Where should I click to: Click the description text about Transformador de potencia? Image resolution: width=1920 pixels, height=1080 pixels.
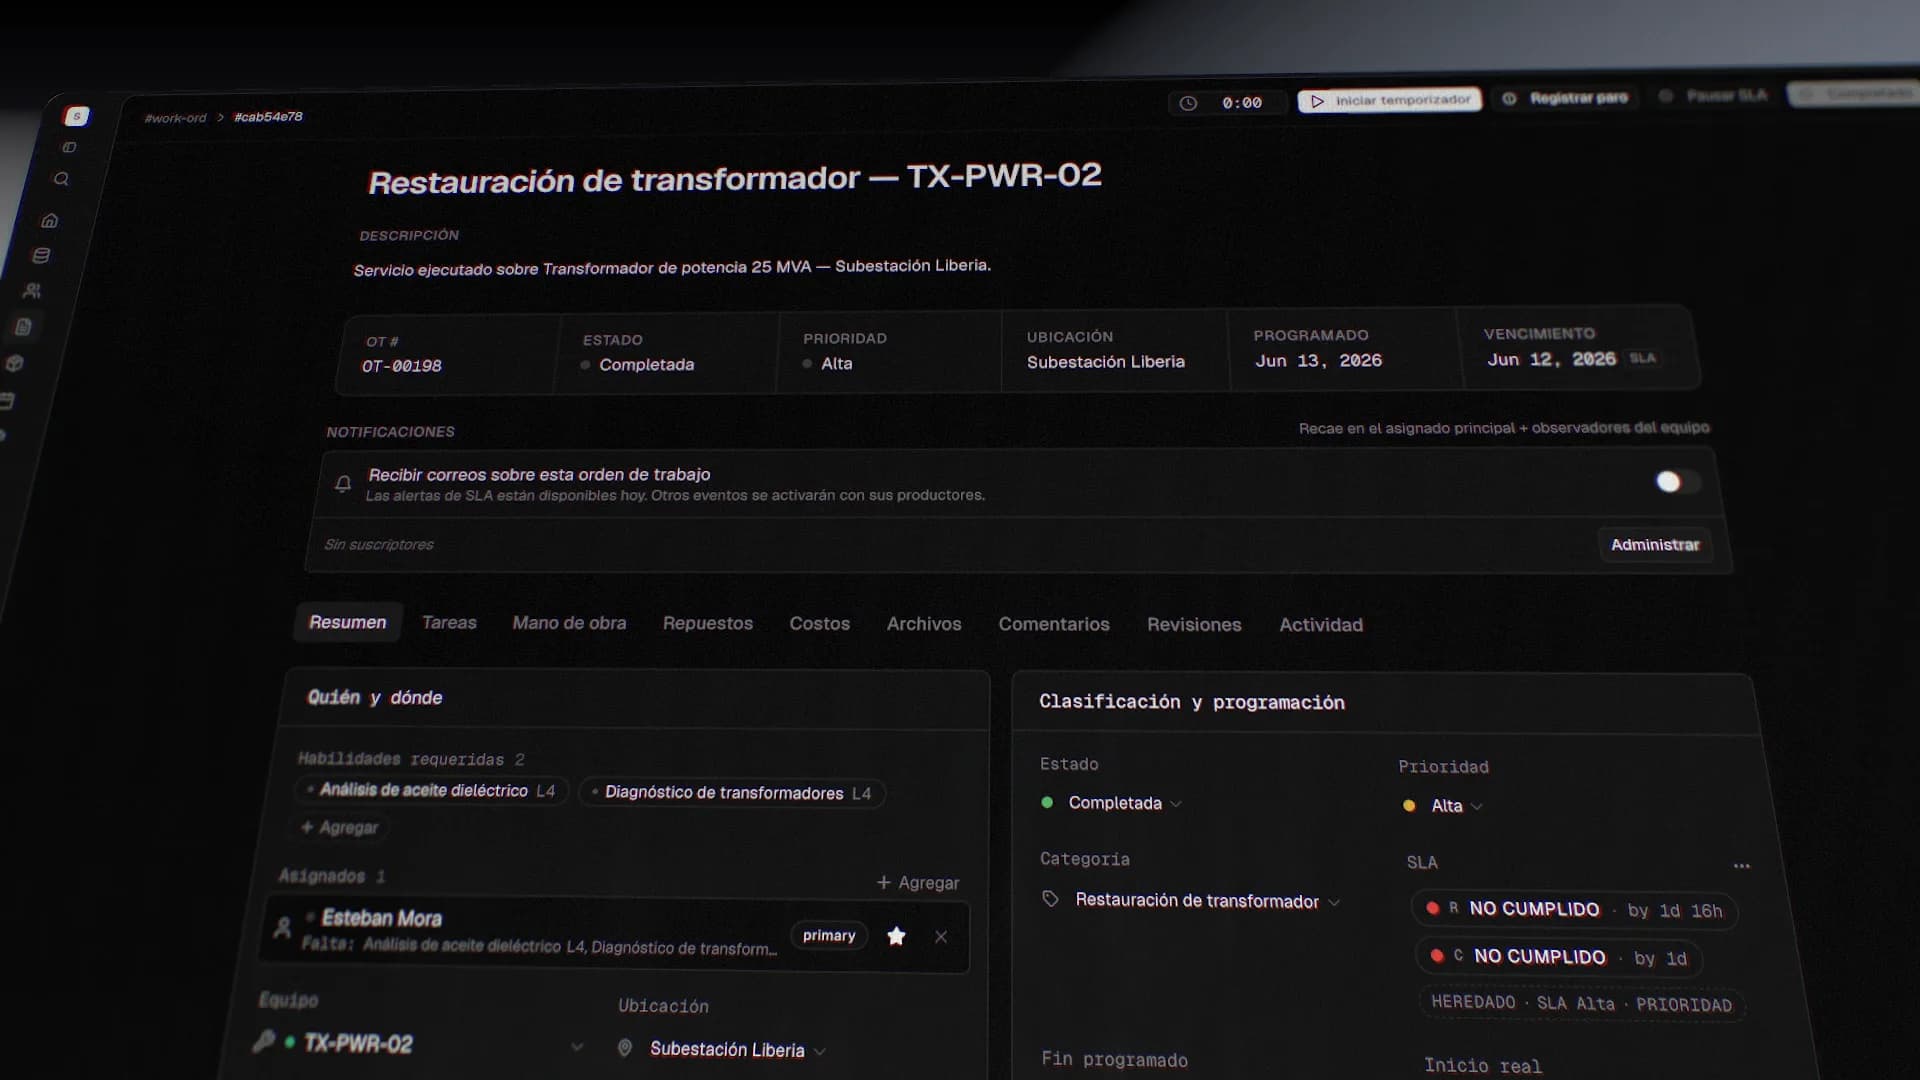tap(672, 268)
